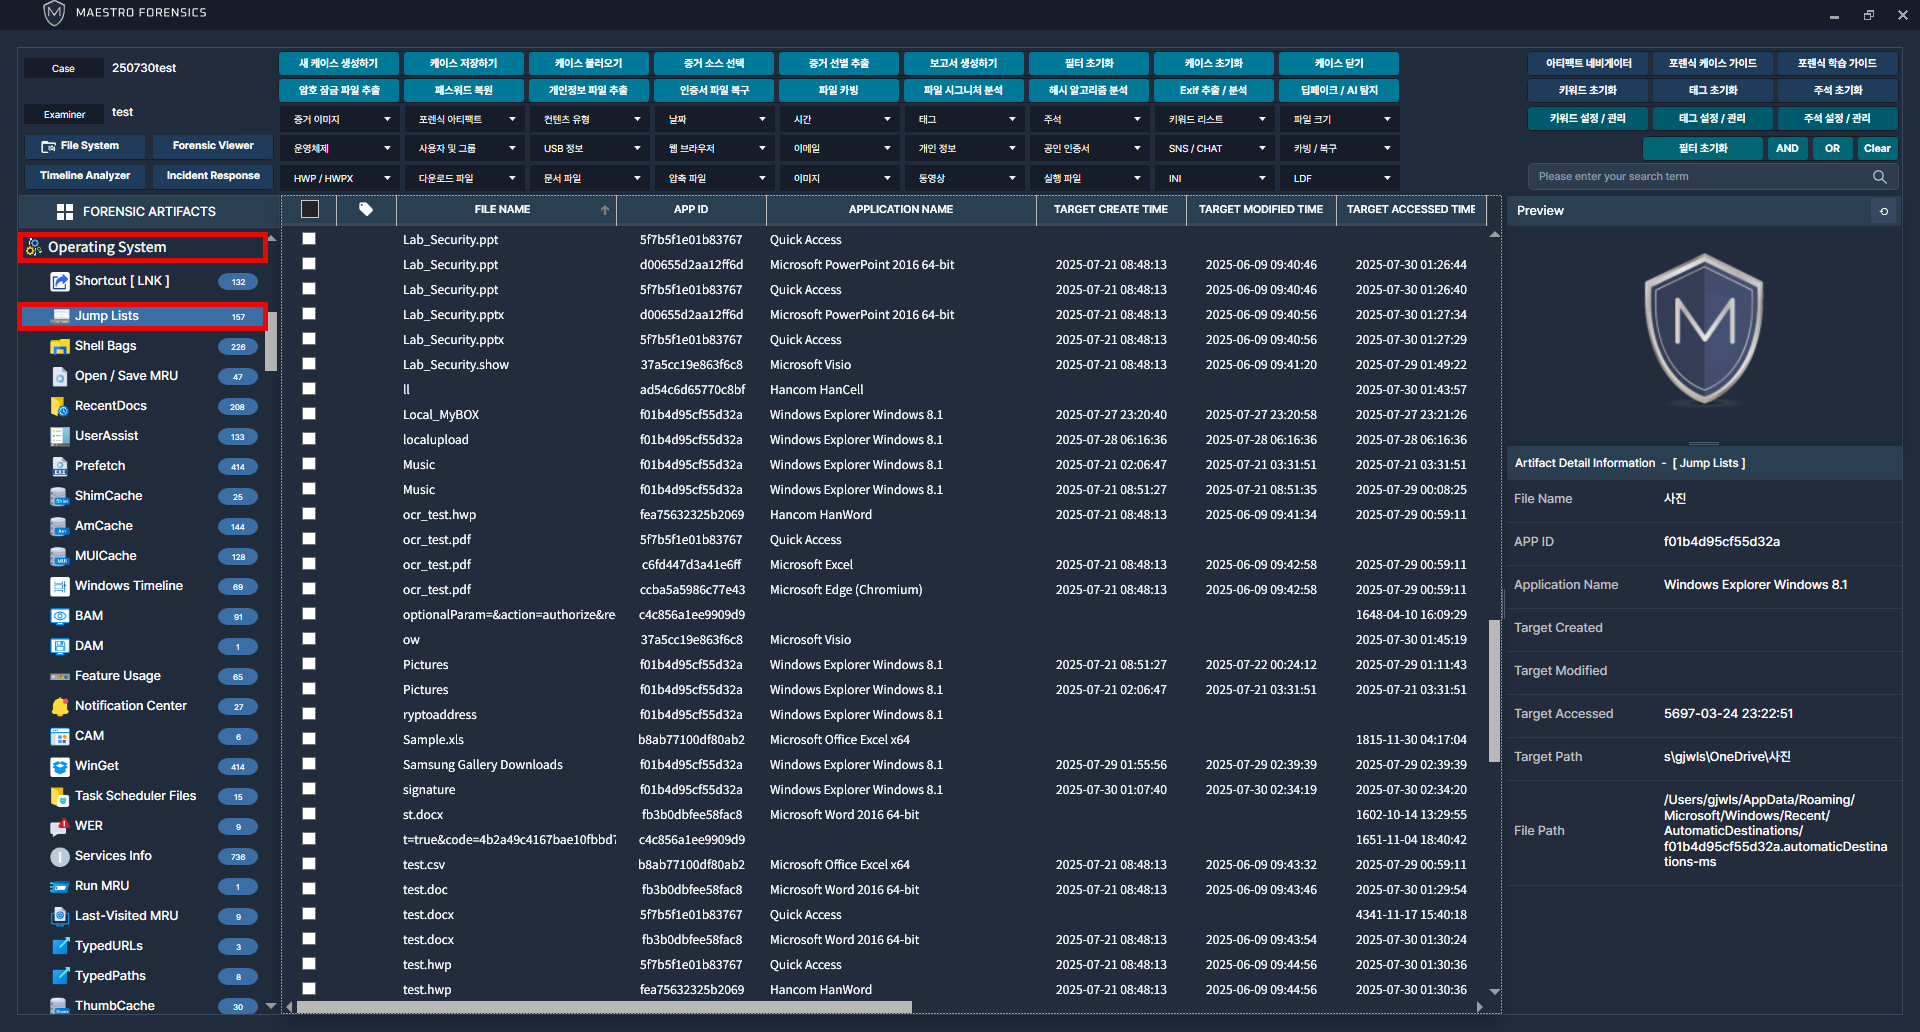
Task: Click the 패스워드 복원 button
Action: [464, 90]
